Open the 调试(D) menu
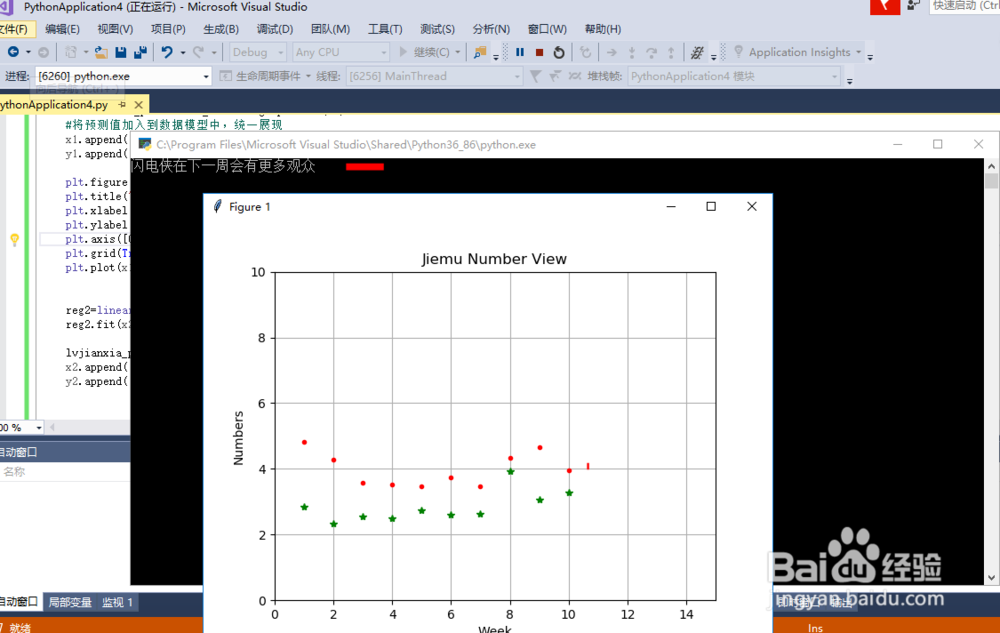This screenshot has height=633, width=1000. coord(275,29)
